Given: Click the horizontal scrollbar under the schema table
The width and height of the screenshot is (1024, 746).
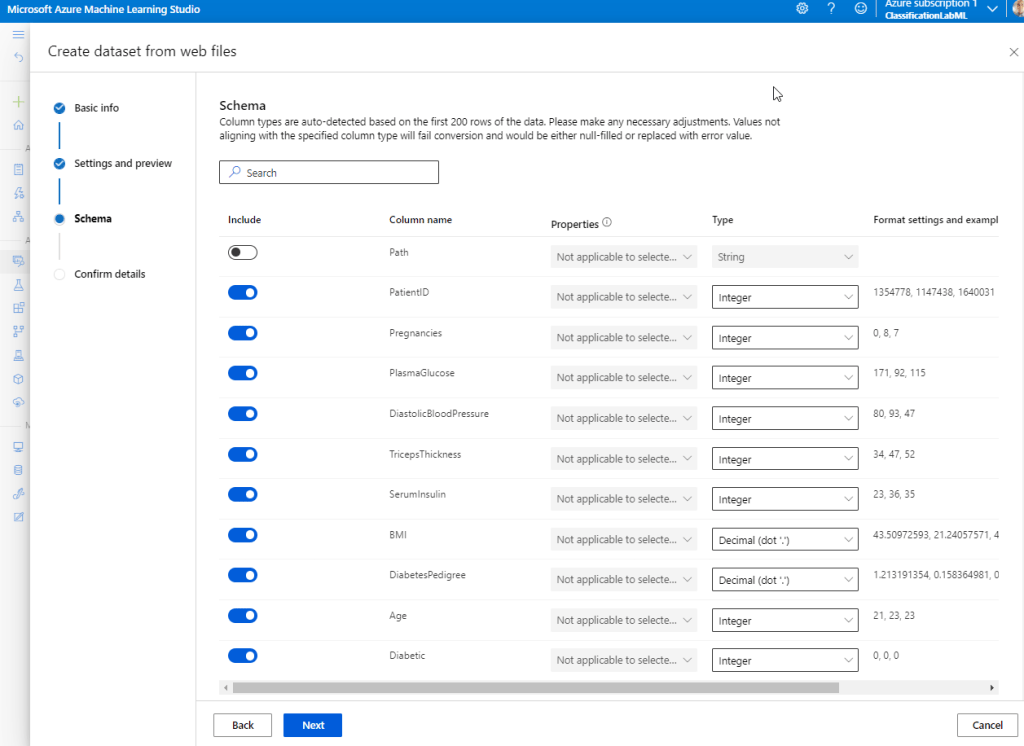Looking at the screenshot, I should click(535, 688).
